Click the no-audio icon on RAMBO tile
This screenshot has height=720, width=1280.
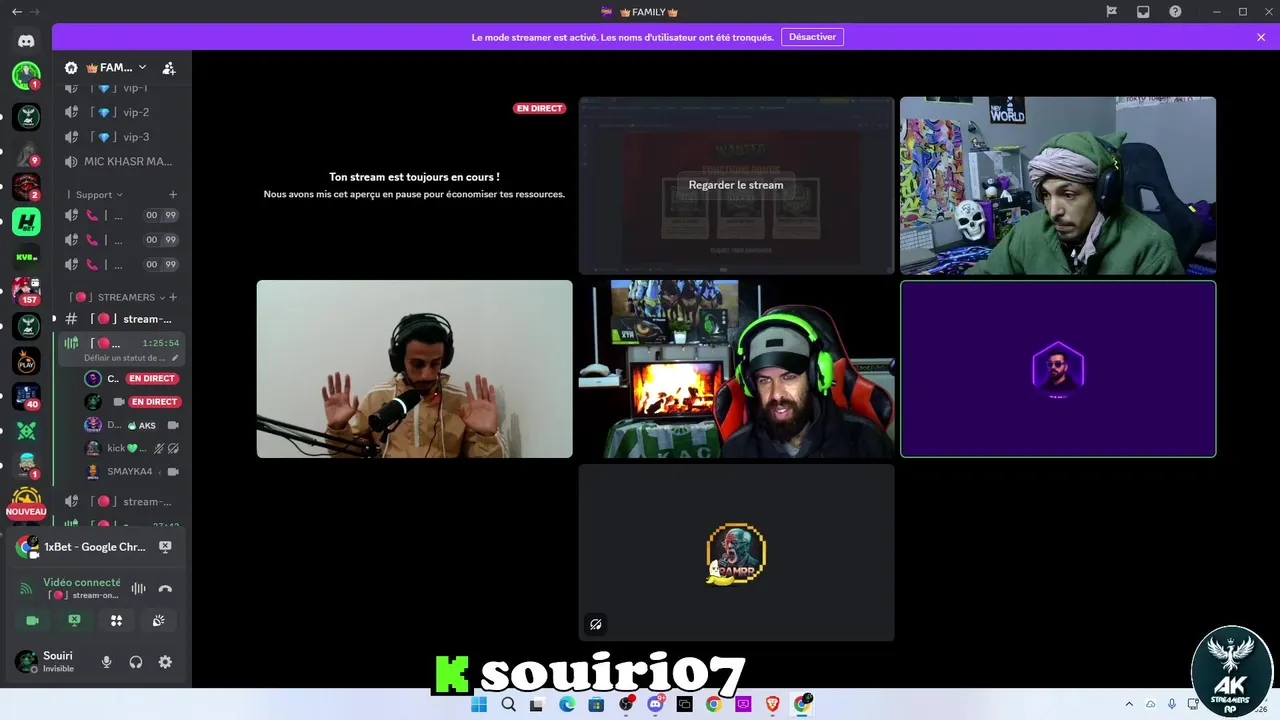[596, 624]
